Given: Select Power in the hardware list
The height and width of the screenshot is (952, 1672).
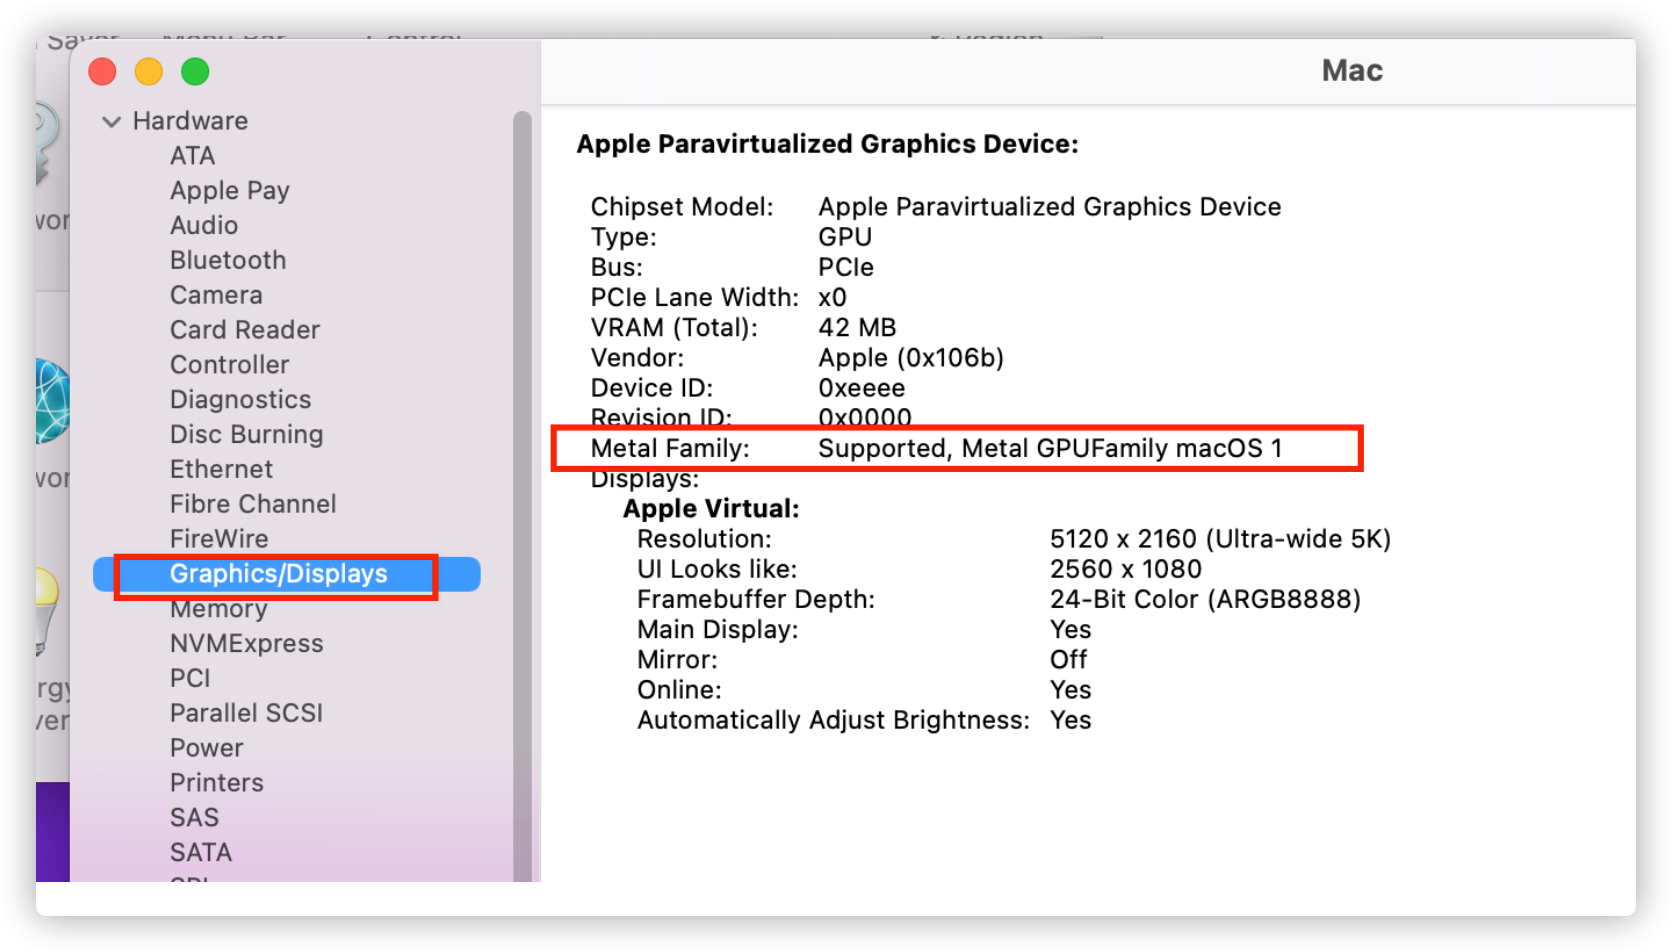Looking at the screenshot, I should tap(206, 747).
